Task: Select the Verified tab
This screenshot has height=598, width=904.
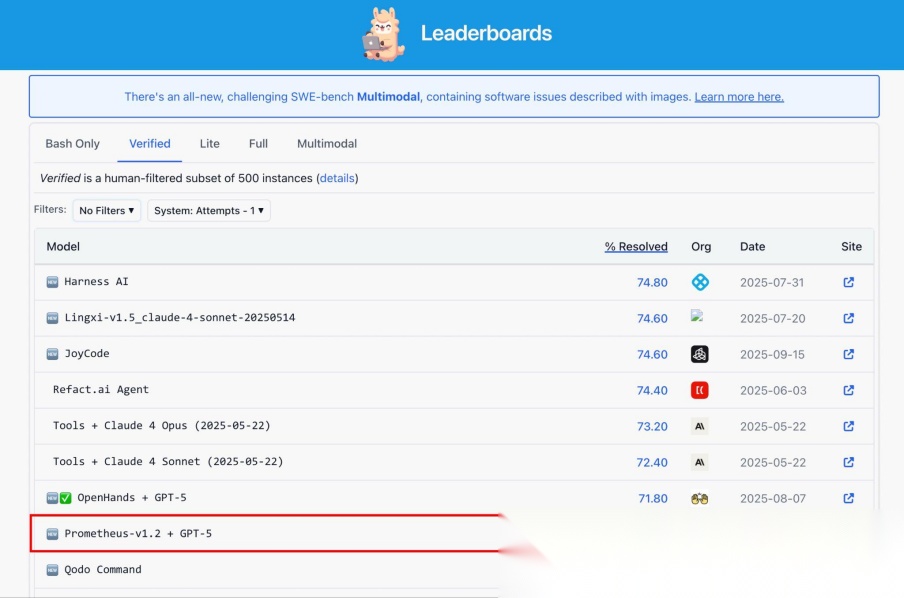Action: click(x=150, y=144)
